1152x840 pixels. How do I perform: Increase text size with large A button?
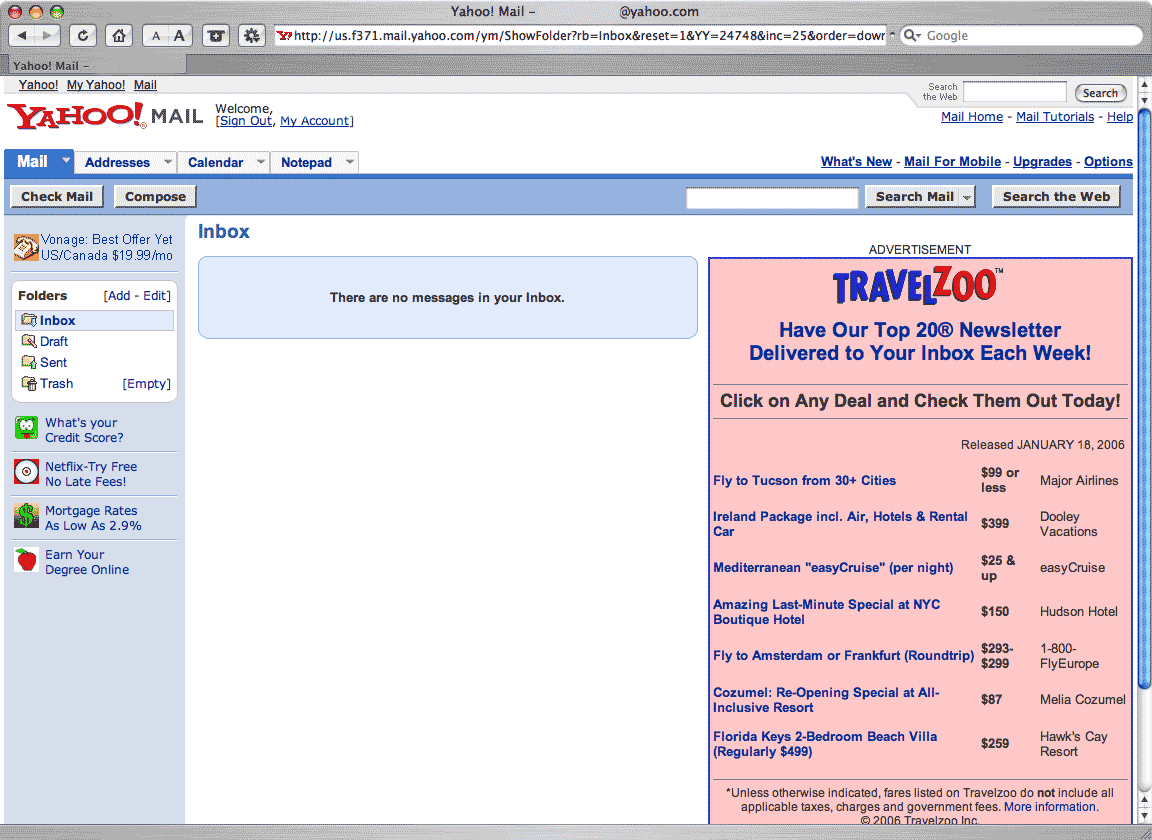pyautogui.click(x=179, y=35)
